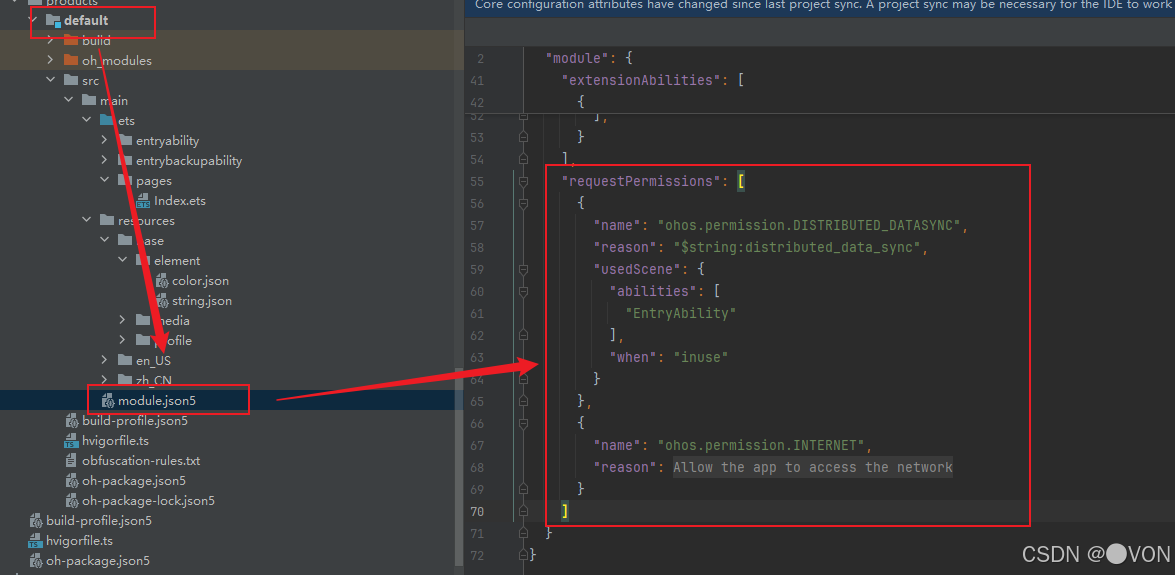Click the string.json file icon
Viewport: 1175px width, 575px height.
pos(162,301)
